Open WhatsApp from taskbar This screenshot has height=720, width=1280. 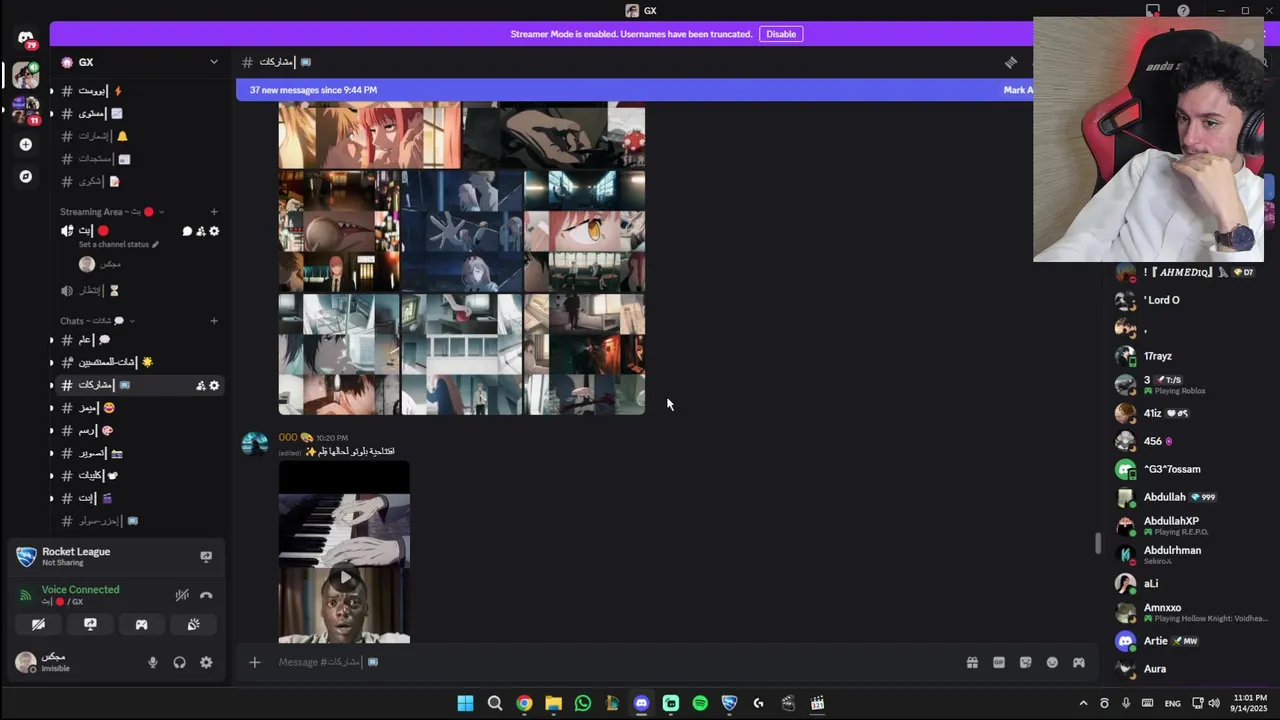coord(583,704)
